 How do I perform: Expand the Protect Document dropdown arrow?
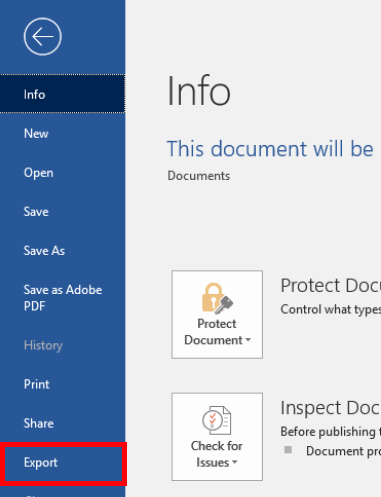248,340
